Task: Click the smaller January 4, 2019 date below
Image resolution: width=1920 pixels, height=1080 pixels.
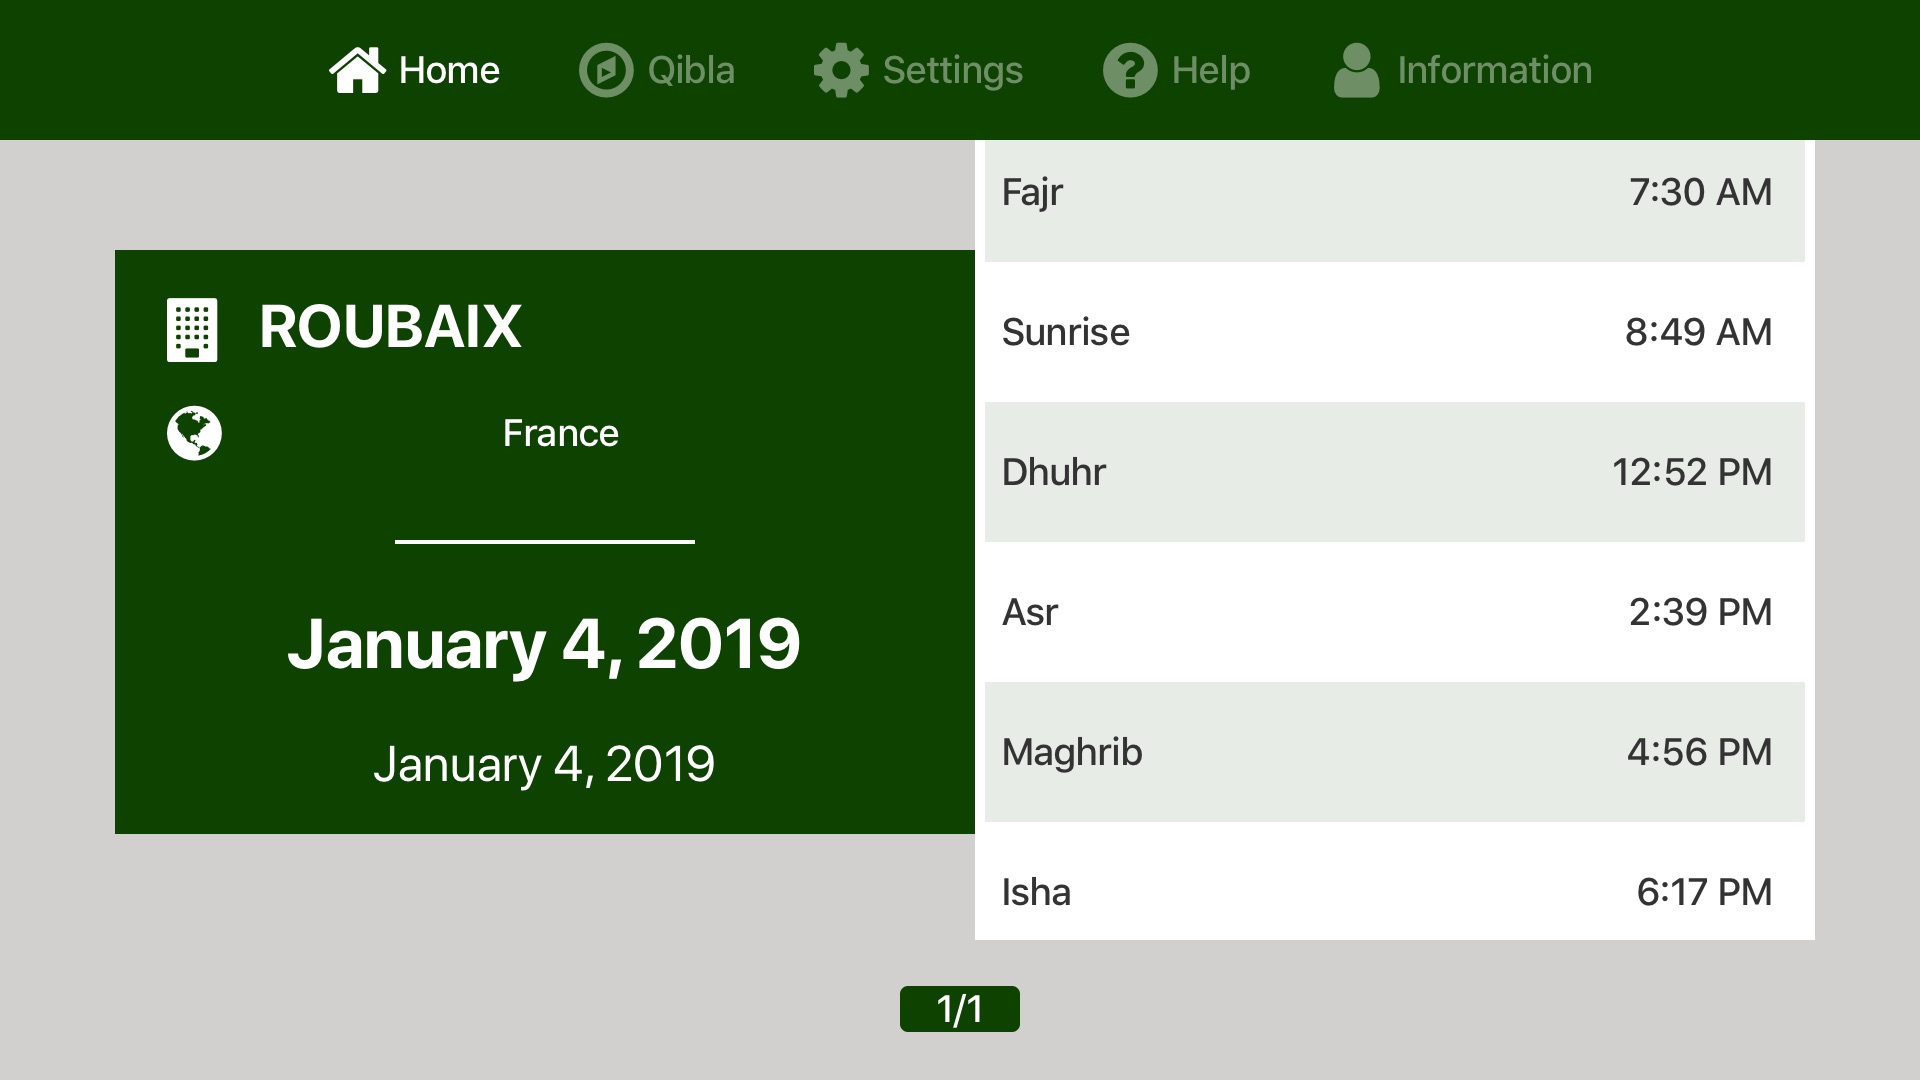Action: click(x=544, y=764)
